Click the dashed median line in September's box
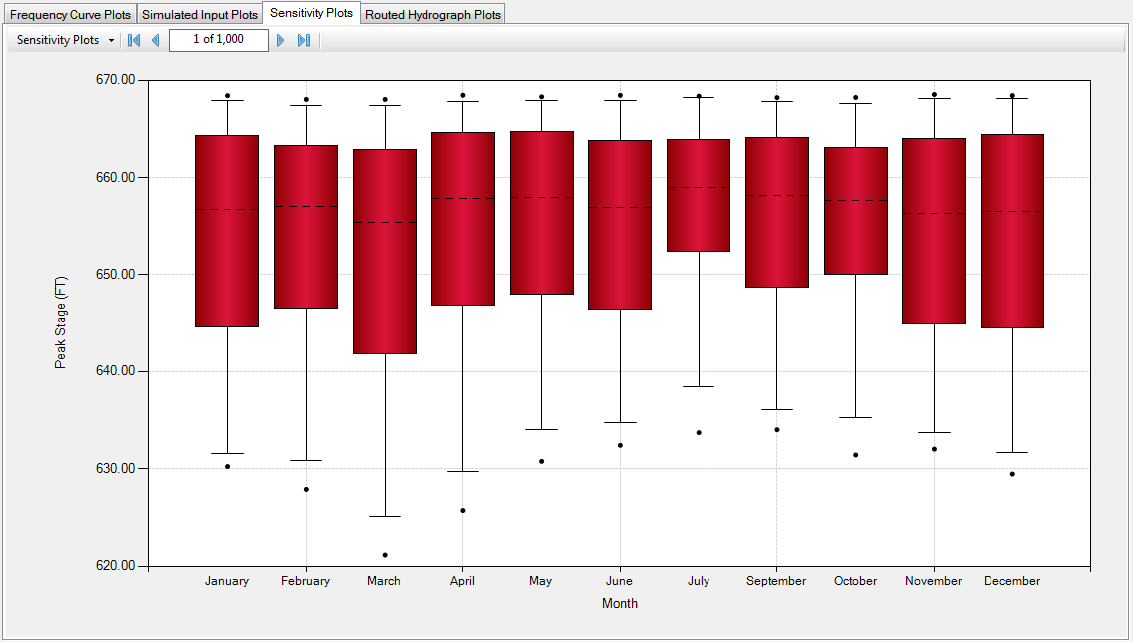The height and width of the screenshot is (642, 1133). coord(776,197)
